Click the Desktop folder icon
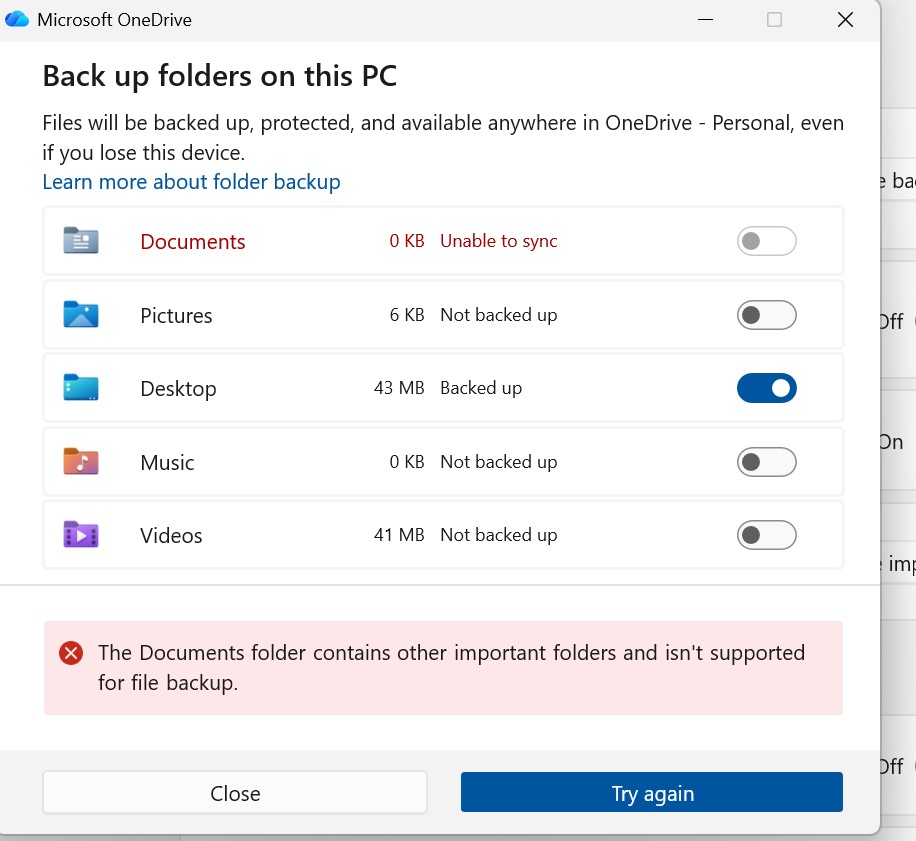The width and height of the screenshot is (916, 841). click(x=81, y=387)
